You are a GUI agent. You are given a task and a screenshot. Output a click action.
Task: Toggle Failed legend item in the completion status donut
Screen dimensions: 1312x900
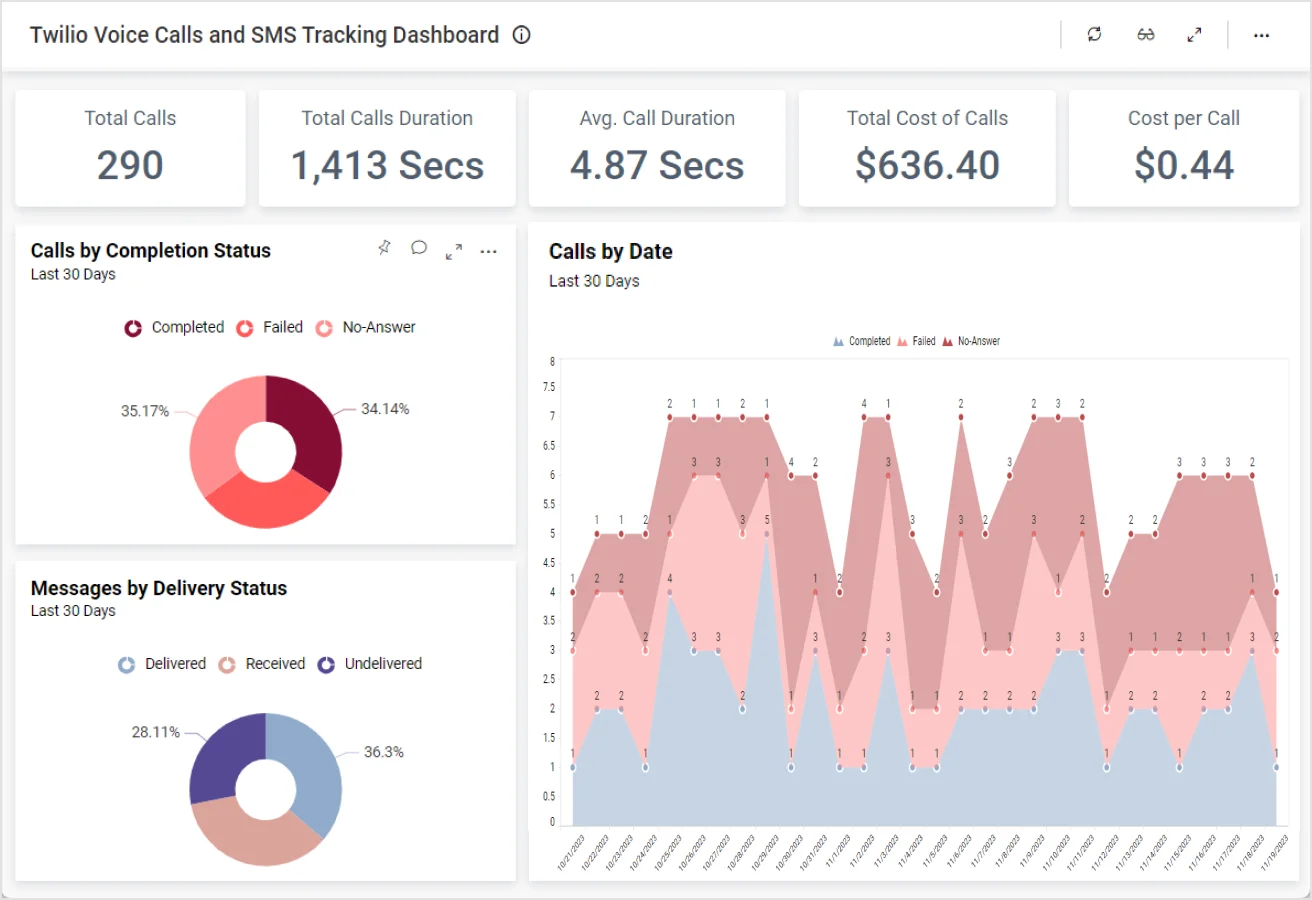coord(270,328)
